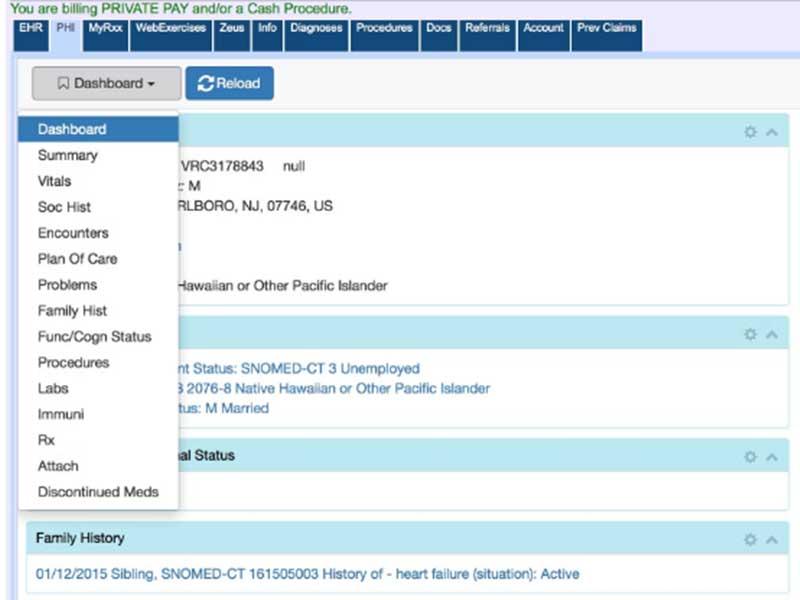800x600 pixels.
Task: Collapse the Family History panel chevron
Action: click(x=772, y=540)
